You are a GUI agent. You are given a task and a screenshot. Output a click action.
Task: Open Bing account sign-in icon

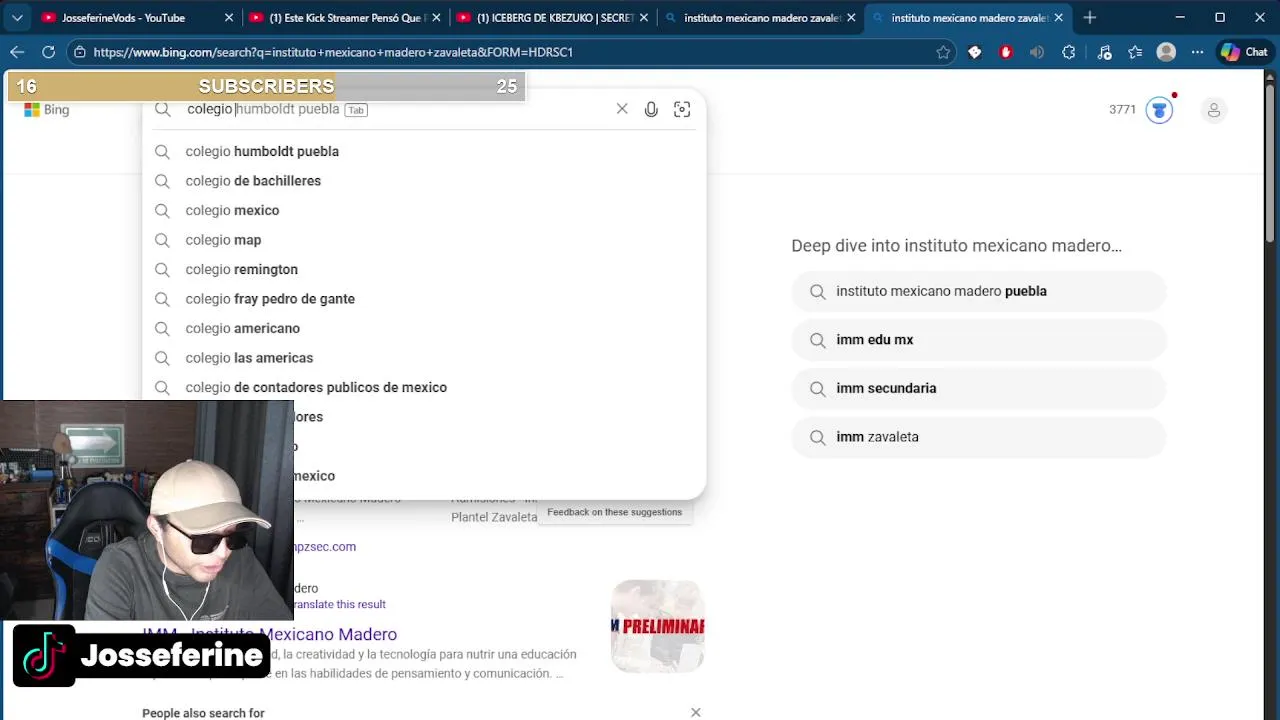tap(1214, 110)
